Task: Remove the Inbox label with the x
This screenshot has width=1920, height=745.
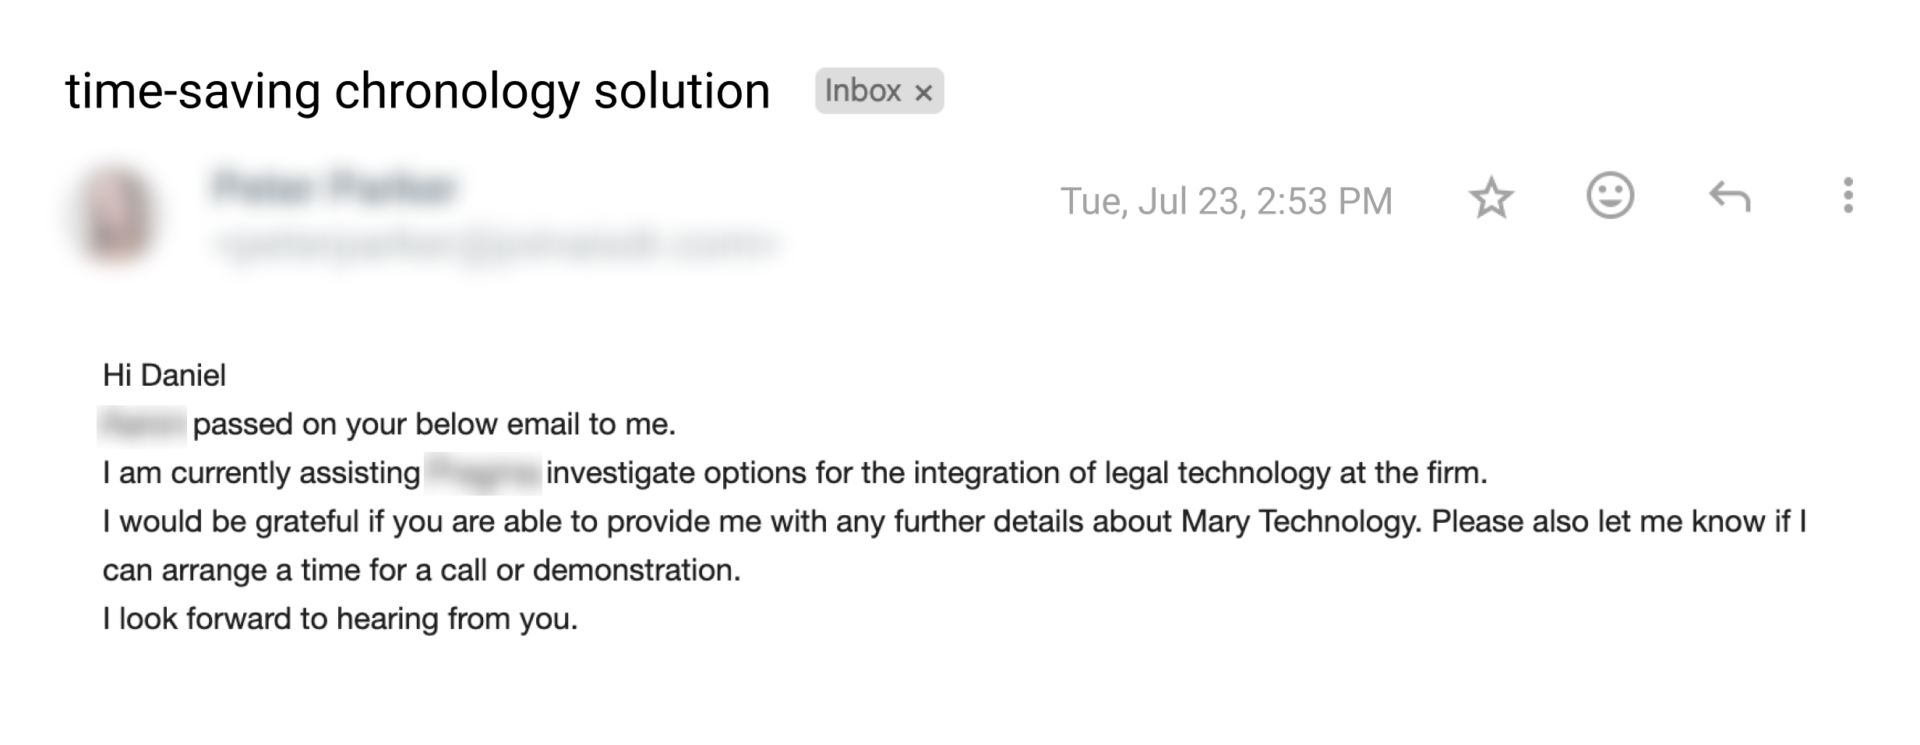Action: [924, 93]
